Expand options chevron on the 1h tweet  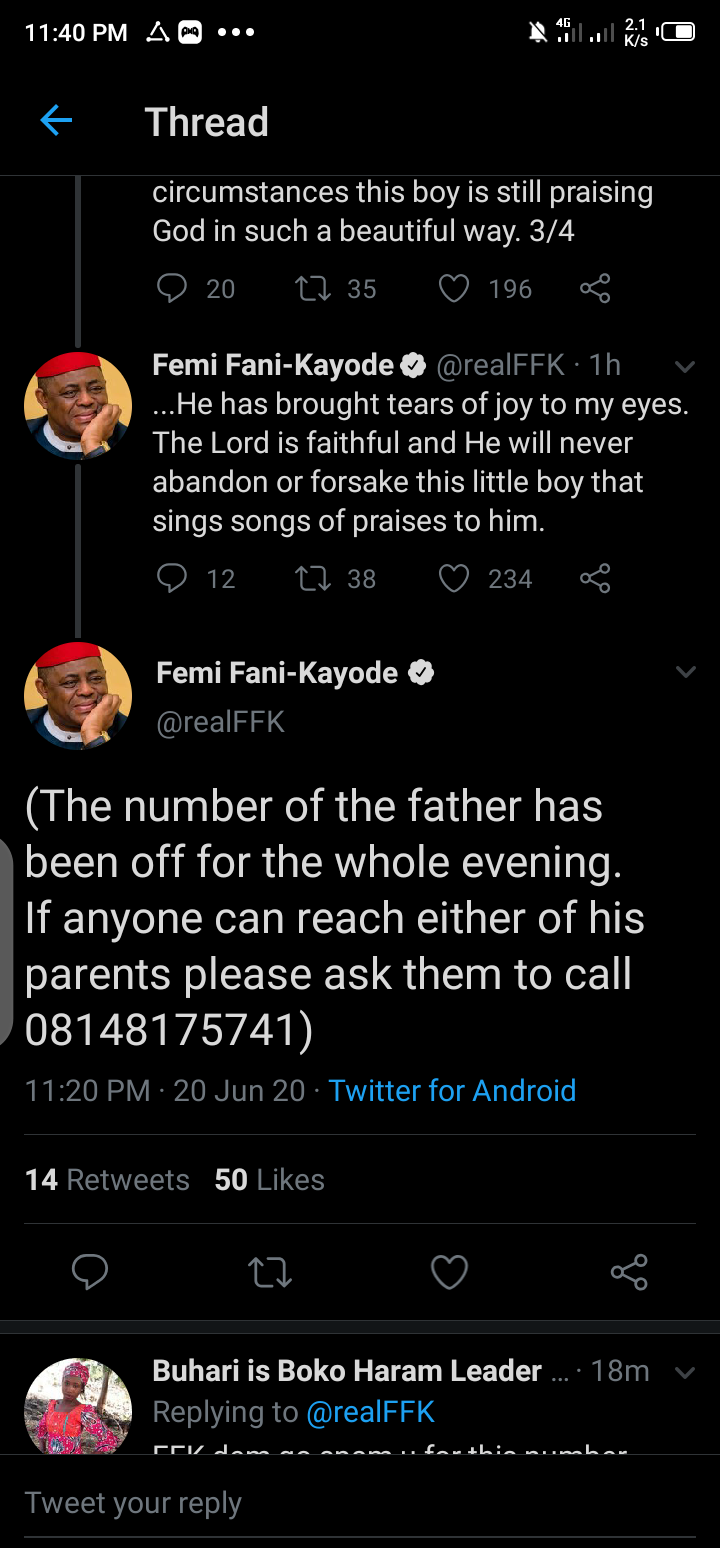click(685, 367)
